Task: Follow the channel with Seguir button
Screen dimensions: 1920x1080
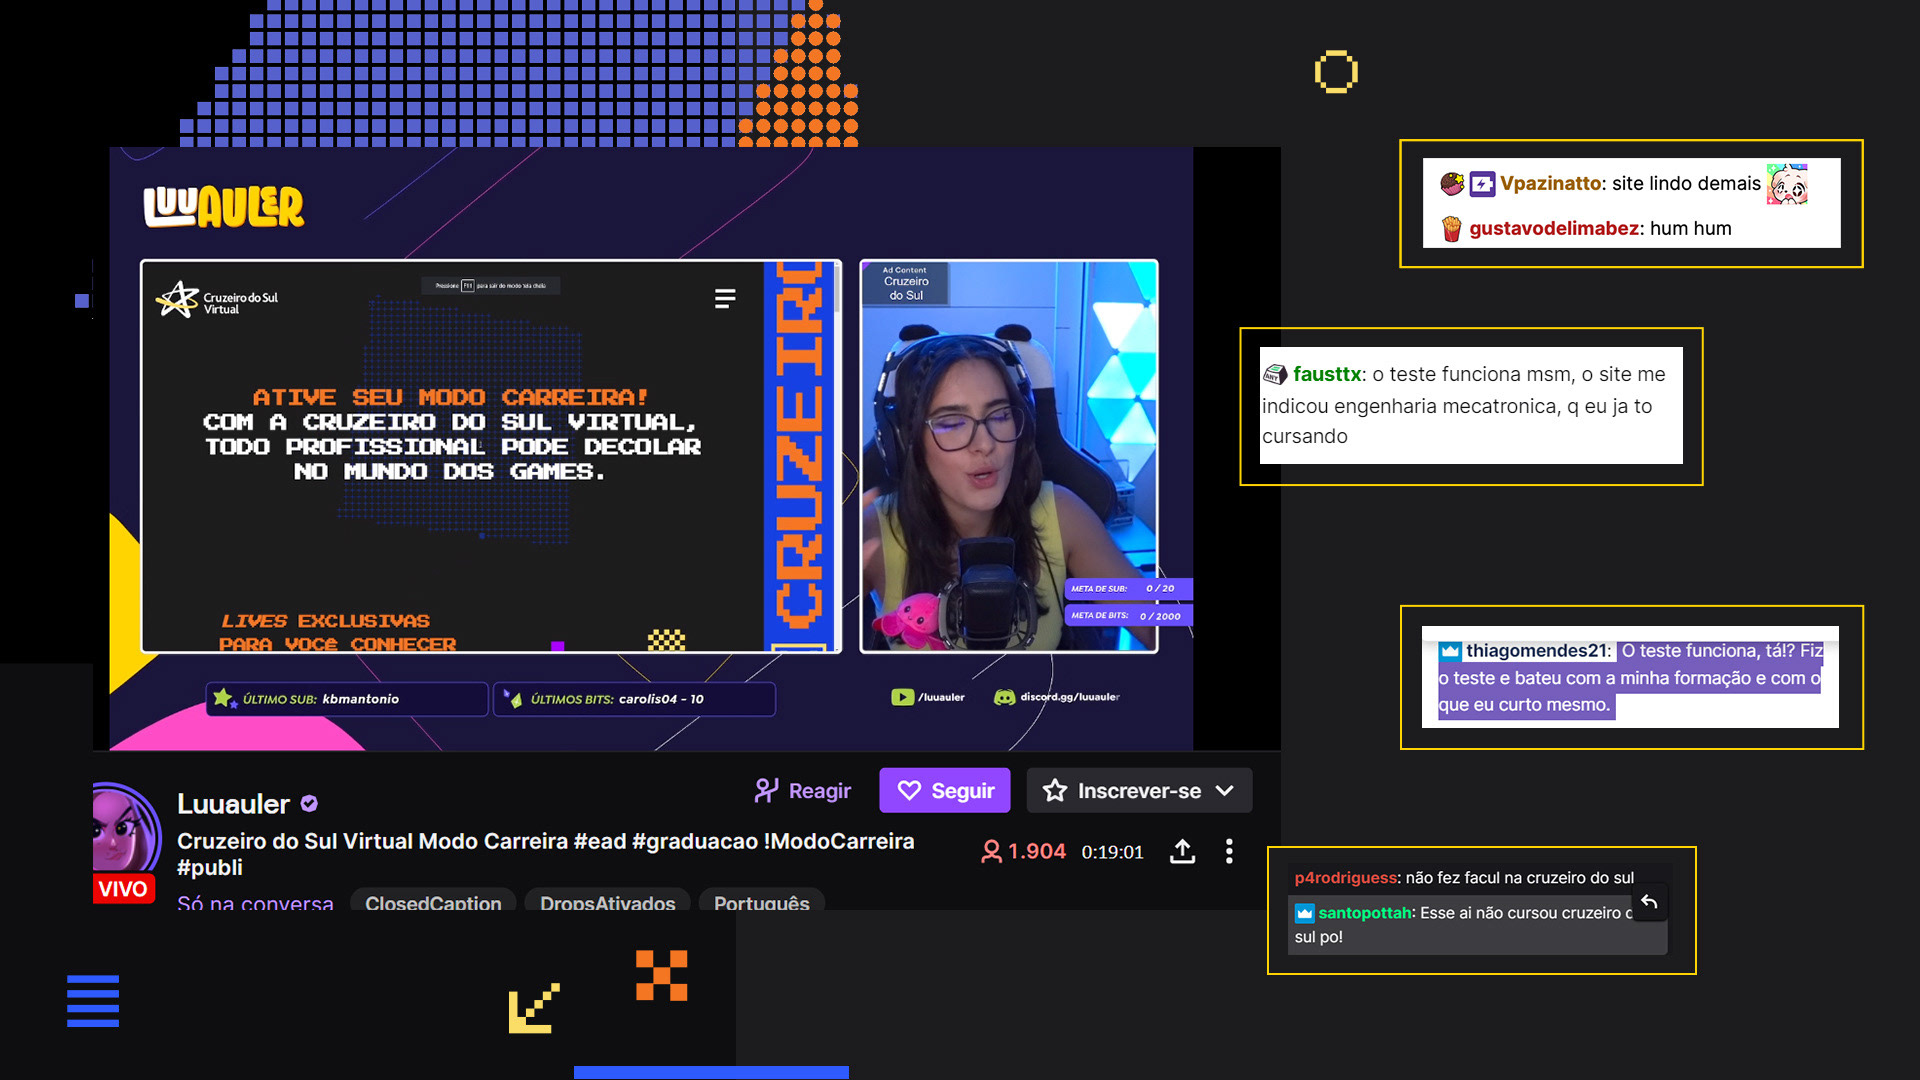Action: click(944, 791)
